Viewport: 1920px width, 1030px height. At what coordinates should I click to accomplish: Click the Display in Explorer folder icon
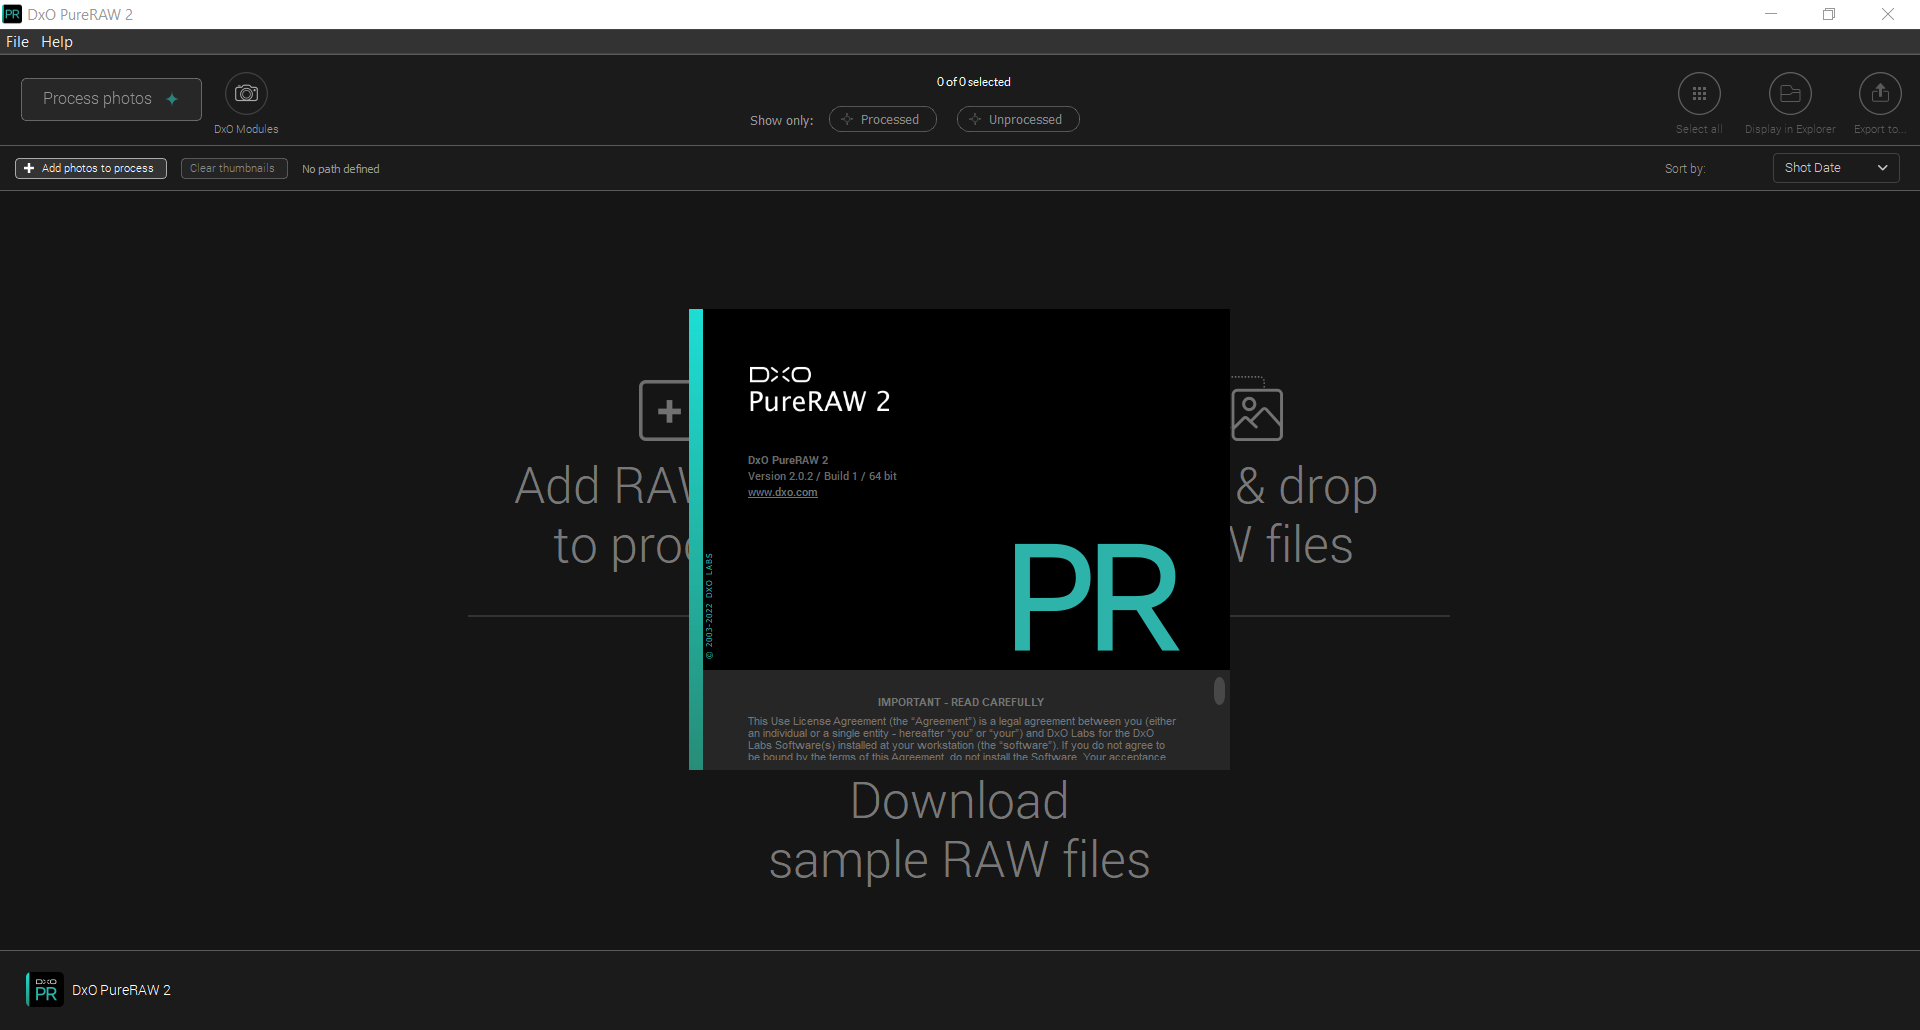coord(1790,94)
